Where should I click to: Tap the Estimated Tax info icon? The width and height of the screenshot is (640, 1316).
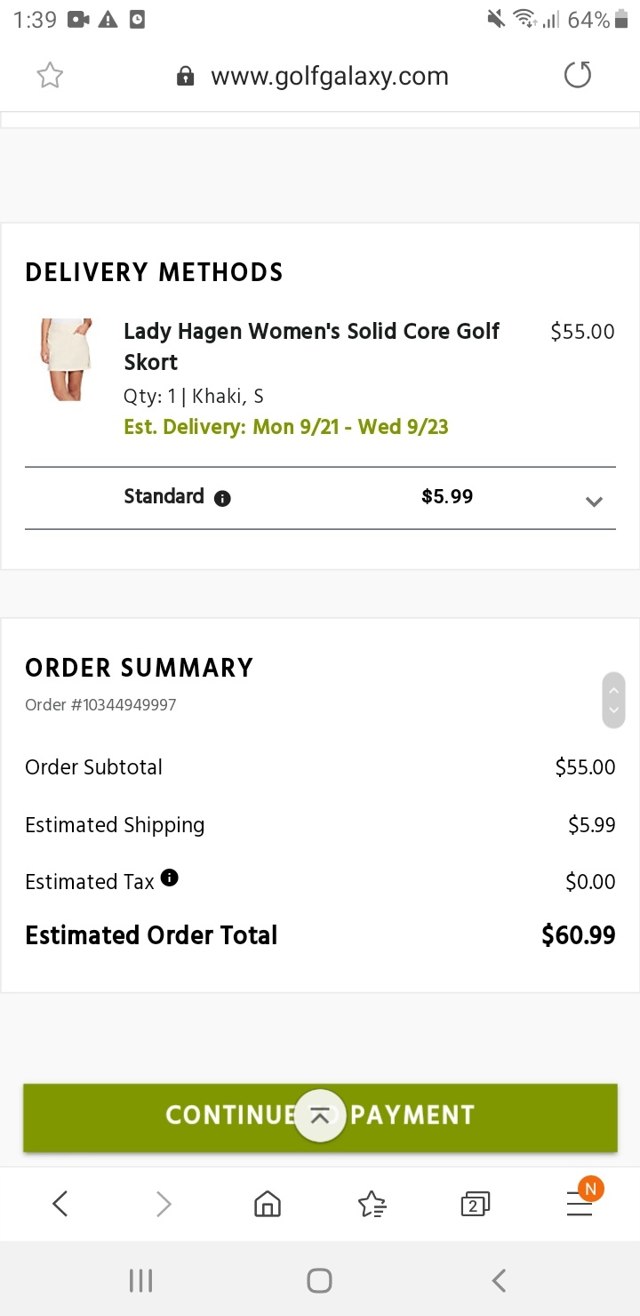coord(170,878)
